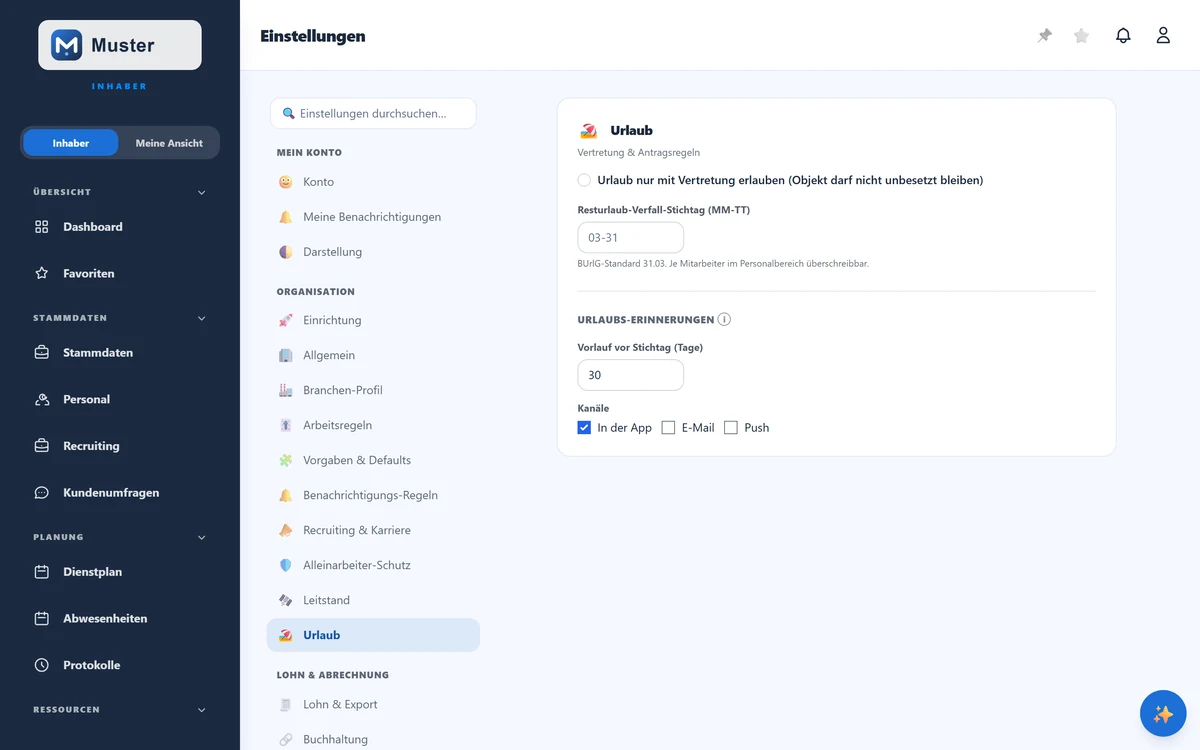Image resolution: width=1200 pixels, height=750 pixels.
Task: Open the notifications bell
Action: (1123, 36)
